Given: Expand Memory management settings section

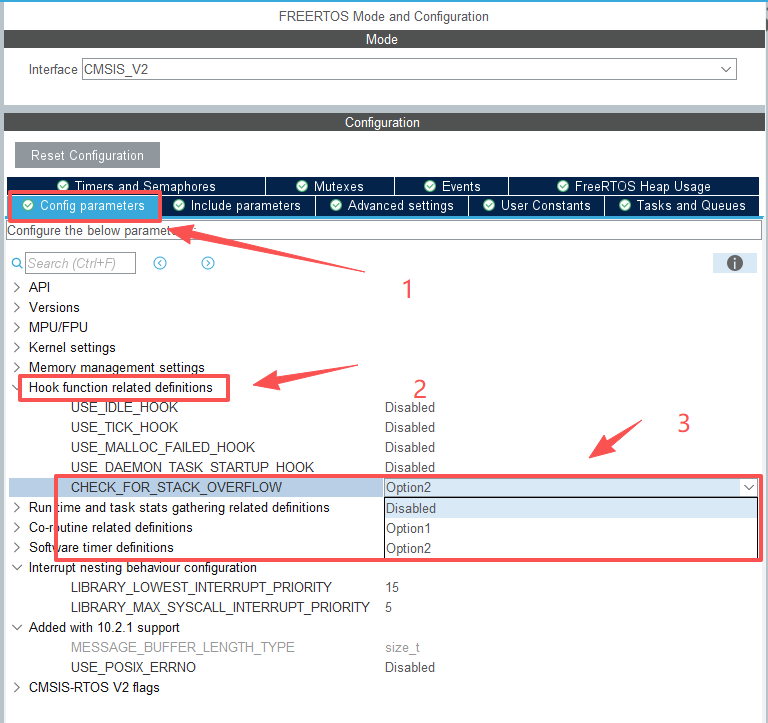Looking at the screenshot, I should tap(17, 367).
